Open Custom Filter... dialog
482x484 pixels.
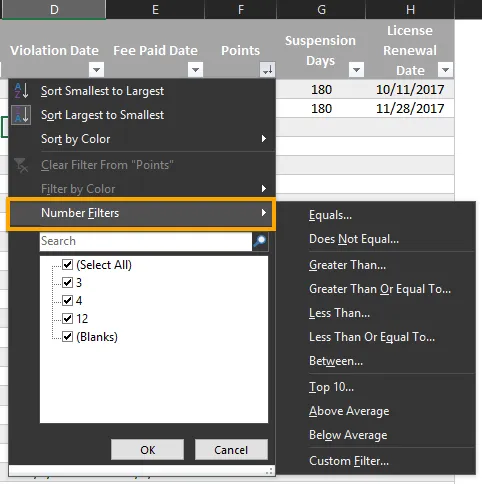pyautogui.click(x=376, y=461)
